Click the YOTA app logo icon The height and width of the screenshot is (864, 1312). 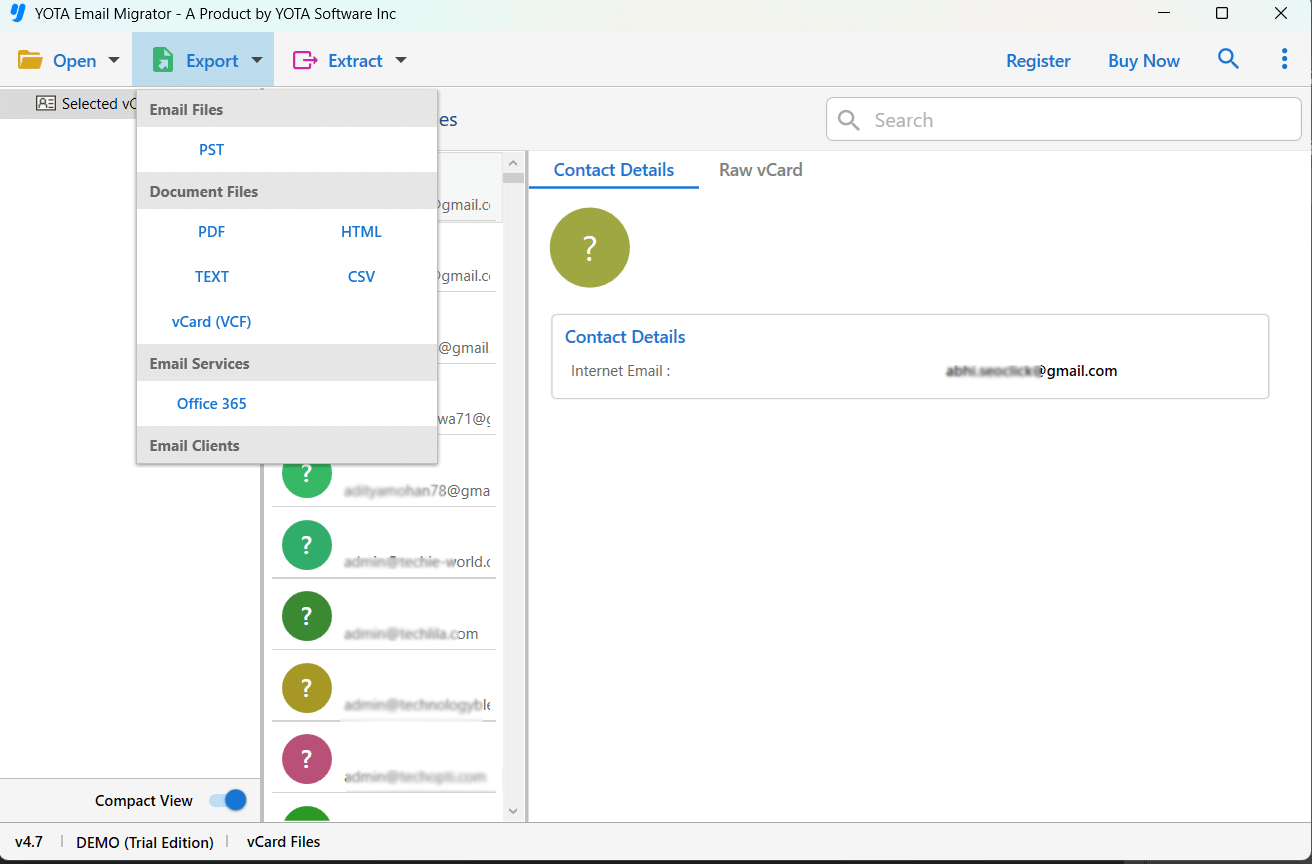pos(17,13)
